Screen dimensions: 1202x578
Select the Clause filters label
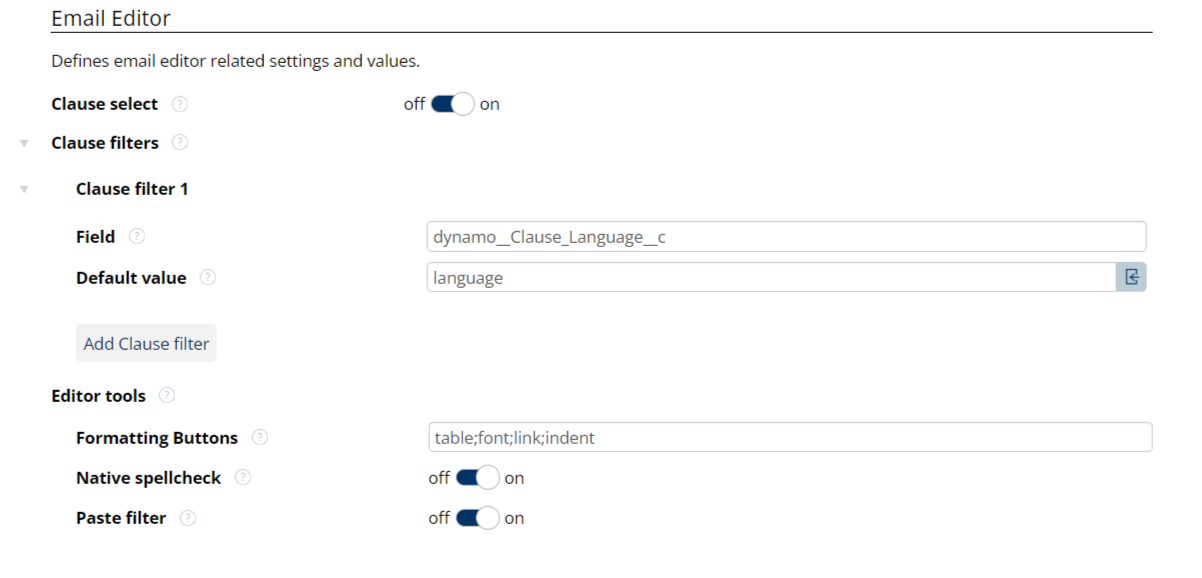tap(105, 143)
